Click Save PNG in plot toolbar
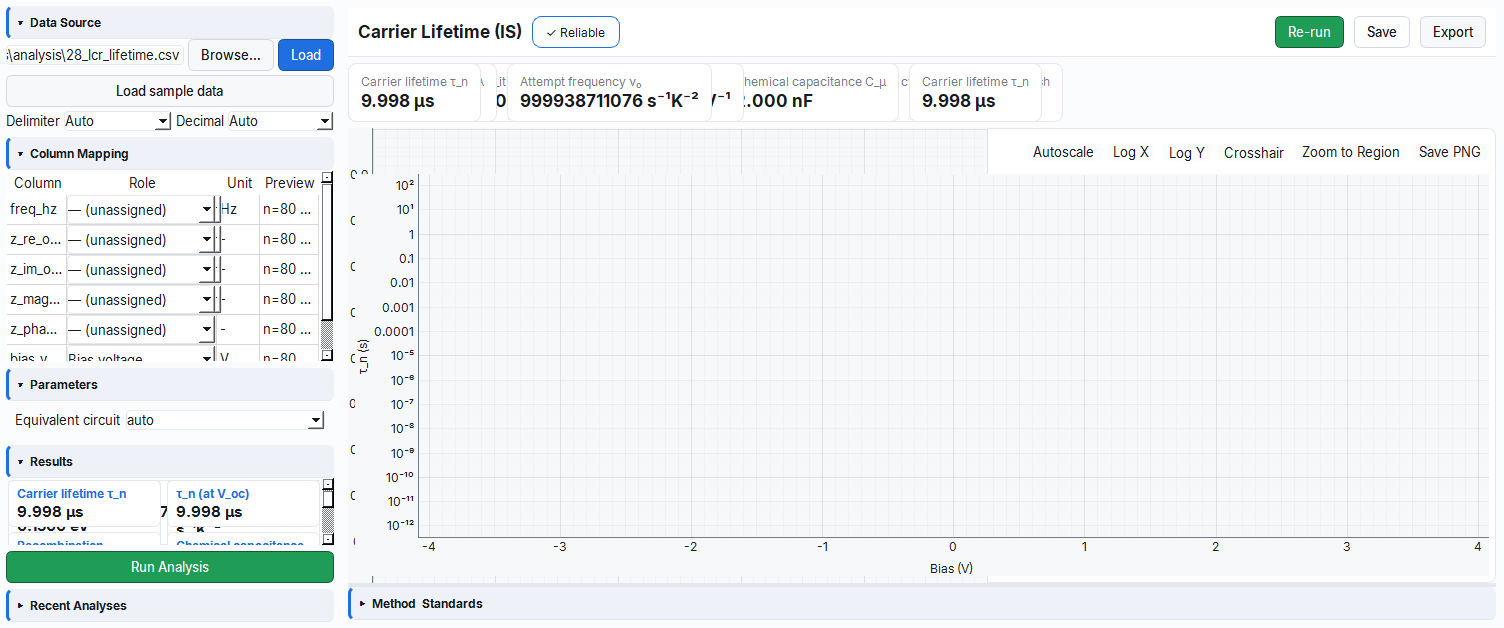This screenshot has height=628, width=1504. pyautogui.click(x=1450, y=152)
